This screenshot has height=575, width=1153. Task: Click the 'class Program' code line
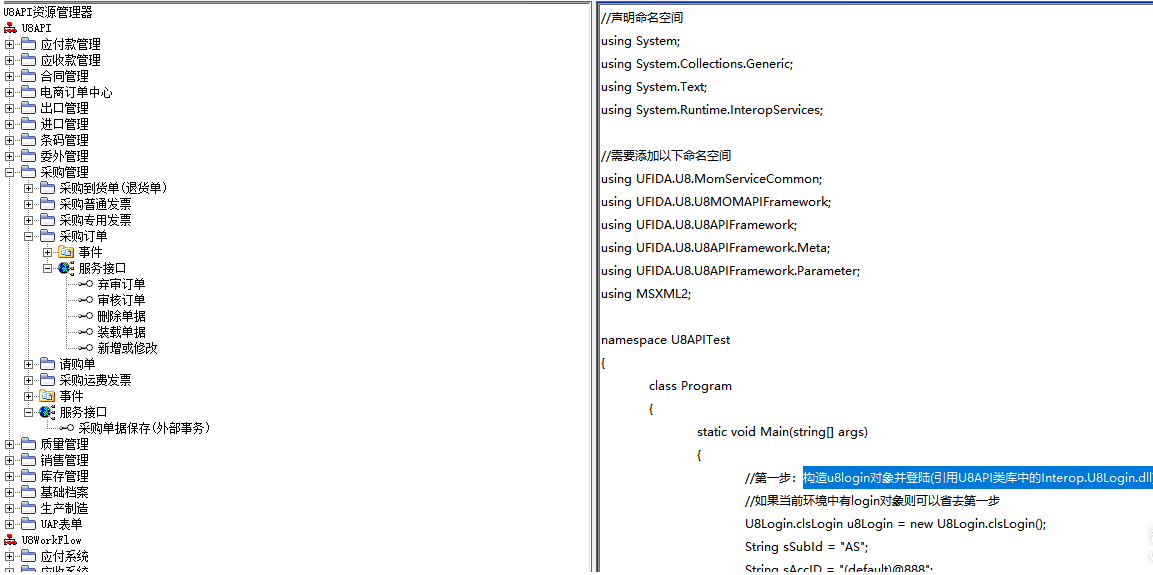pyautogui.click(x=690, y=386)
